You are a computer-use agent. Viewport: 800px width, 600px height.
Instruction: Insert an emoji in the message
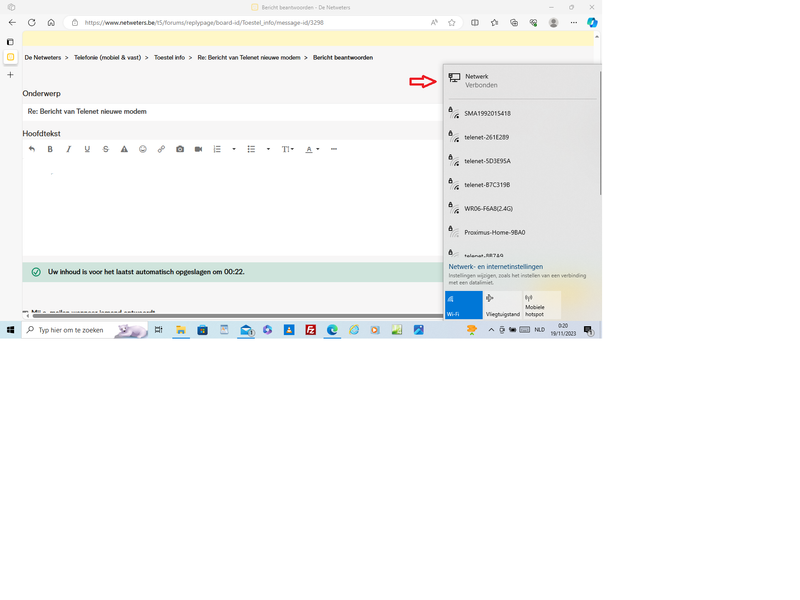(x=143, y=149)
